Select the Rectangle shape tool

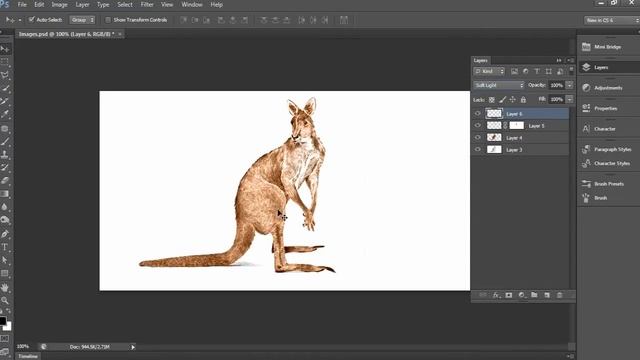coord(5,273)
